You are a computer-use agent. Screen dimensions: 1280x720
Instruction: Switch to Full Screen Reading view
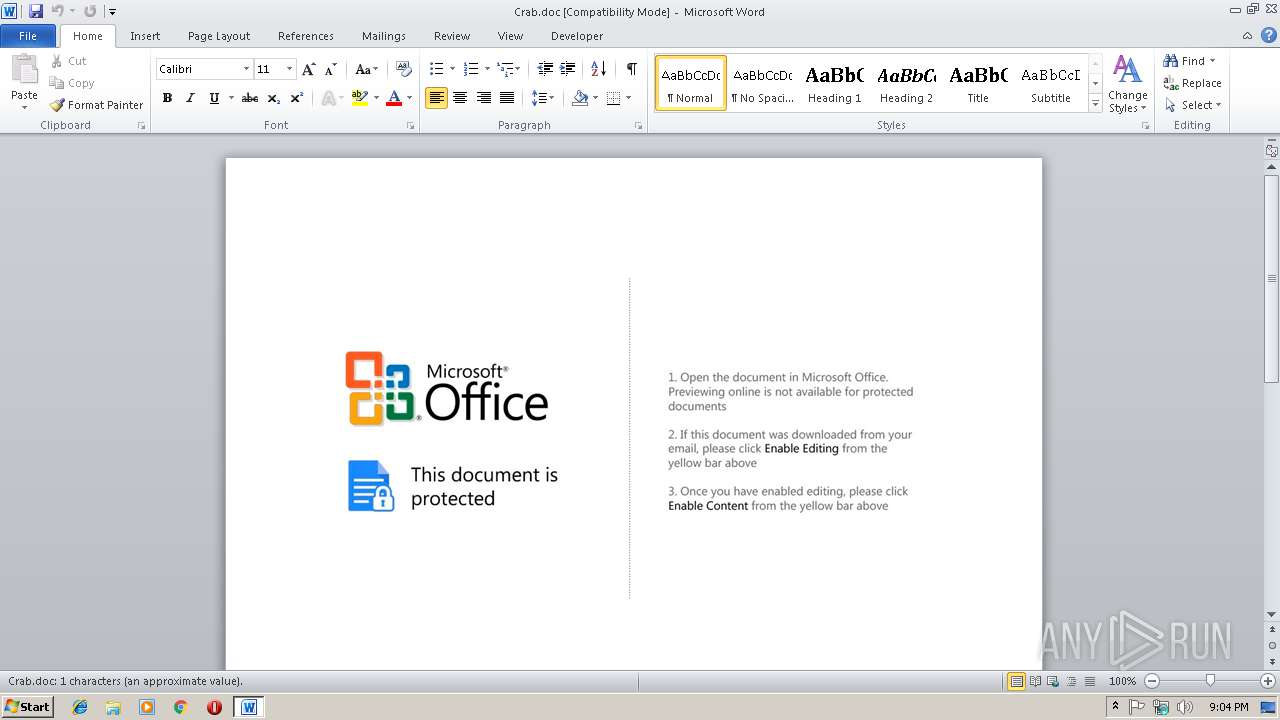tap(1035, 681)
